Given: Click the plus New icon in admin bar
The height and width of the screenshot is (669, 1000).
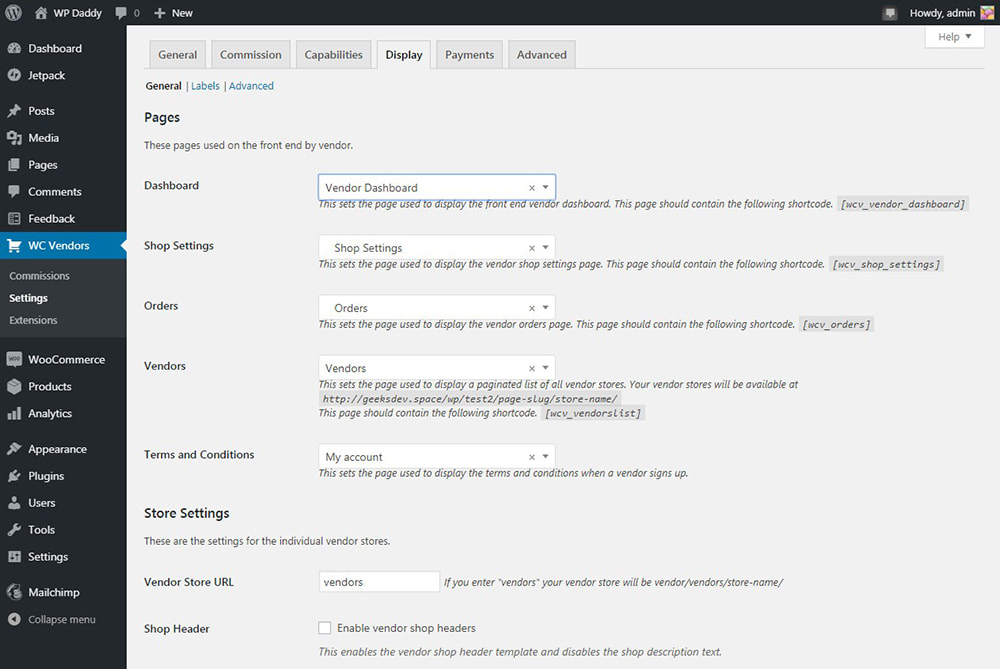Looking at the screenshot, I should tap(159, 13).
